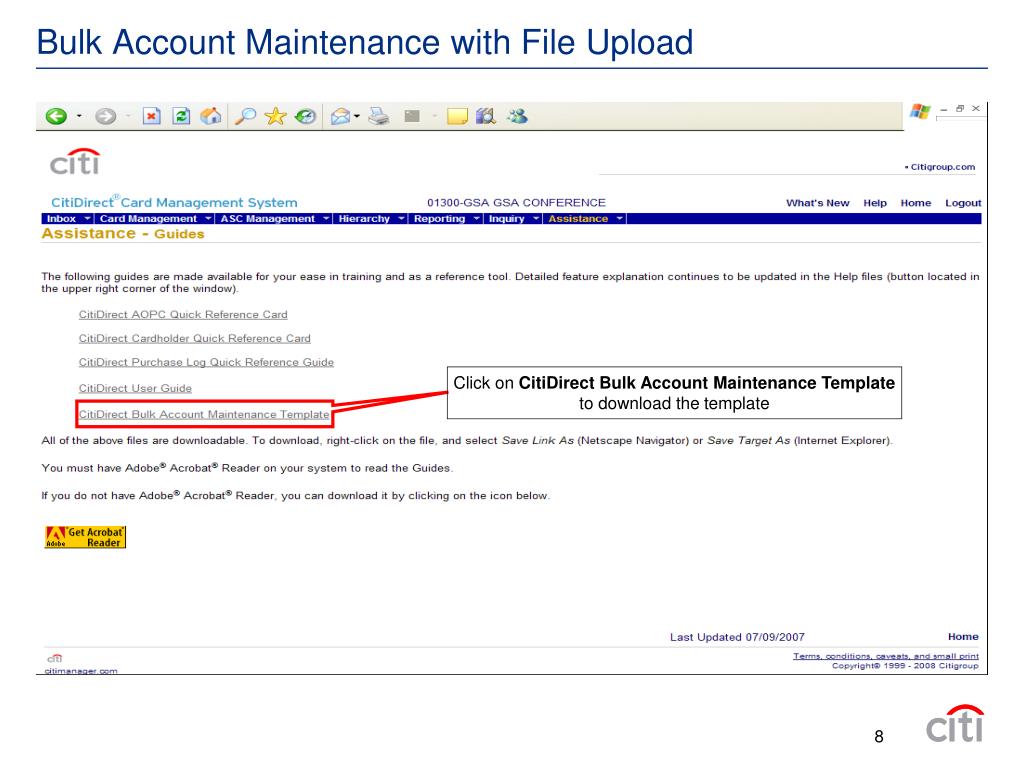The width and height of the screenshot is (1024, 768).
Task: Expand the ASC Management dropdown arrow
Action: [x=326, y=218]
